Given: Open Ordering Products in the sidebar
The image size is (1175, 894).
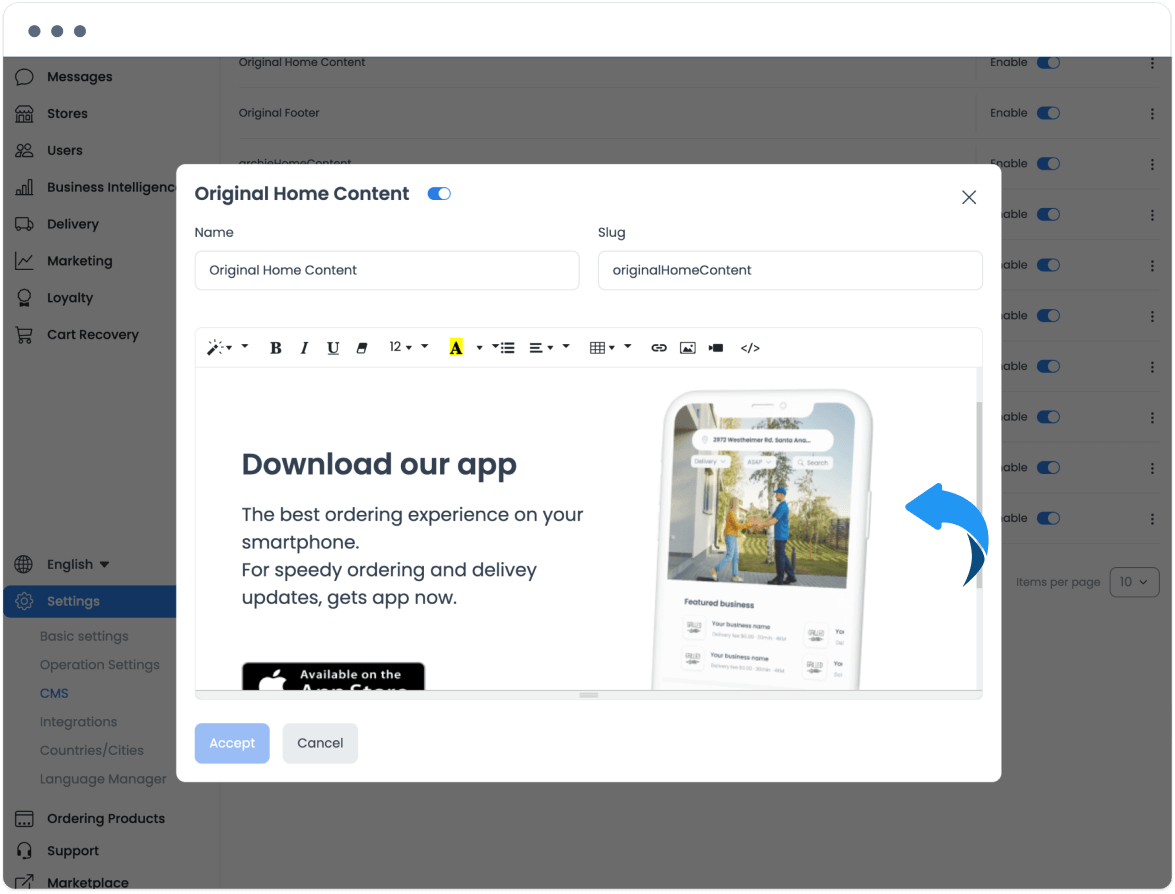Looking at the screenshot, I should 106,818.
